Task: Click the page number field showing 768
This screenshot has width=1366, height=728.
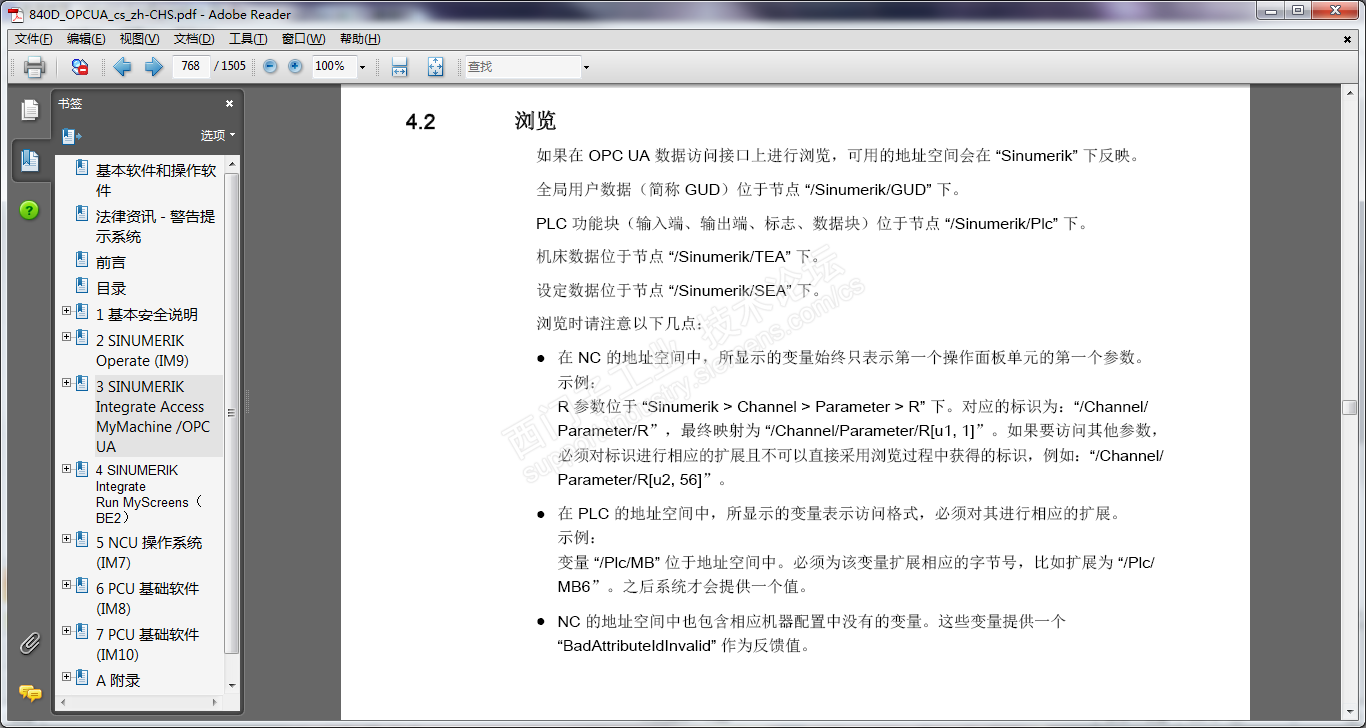Action: pos(190,66)
